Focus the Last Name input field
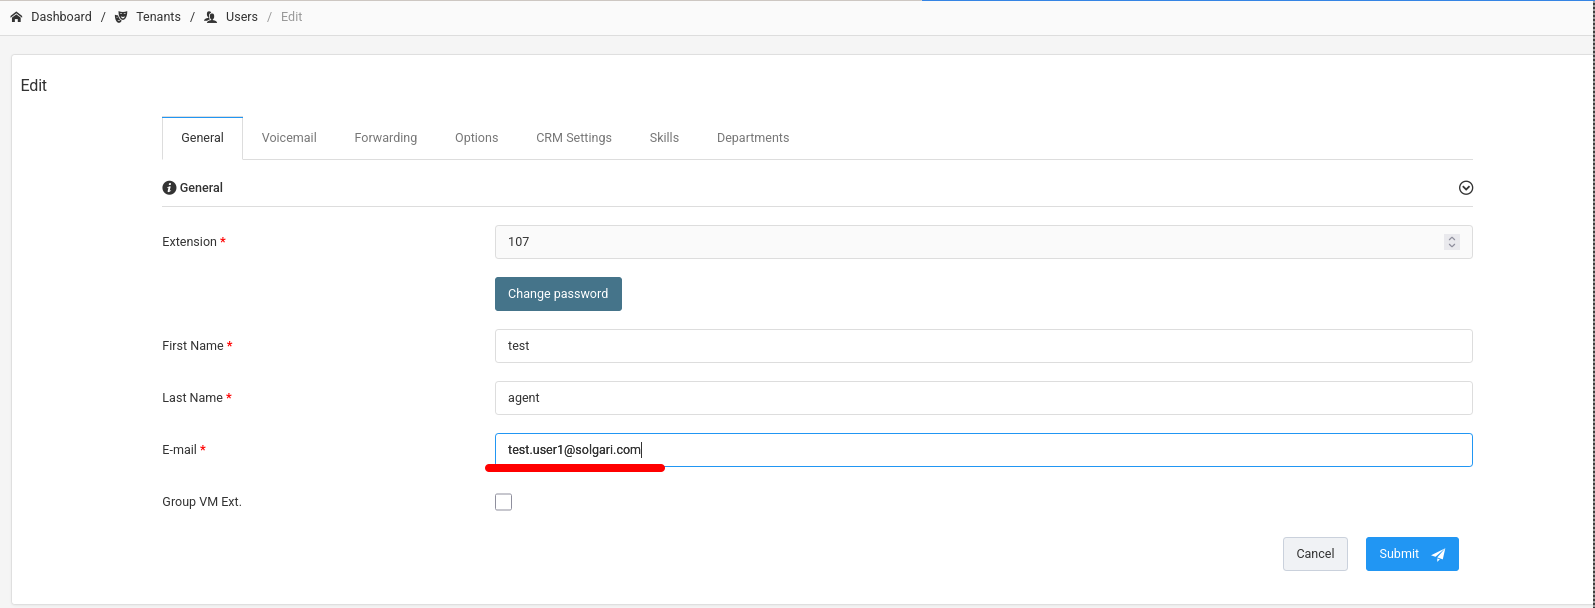The image size is (1595, 608). [x=983, y=398]
